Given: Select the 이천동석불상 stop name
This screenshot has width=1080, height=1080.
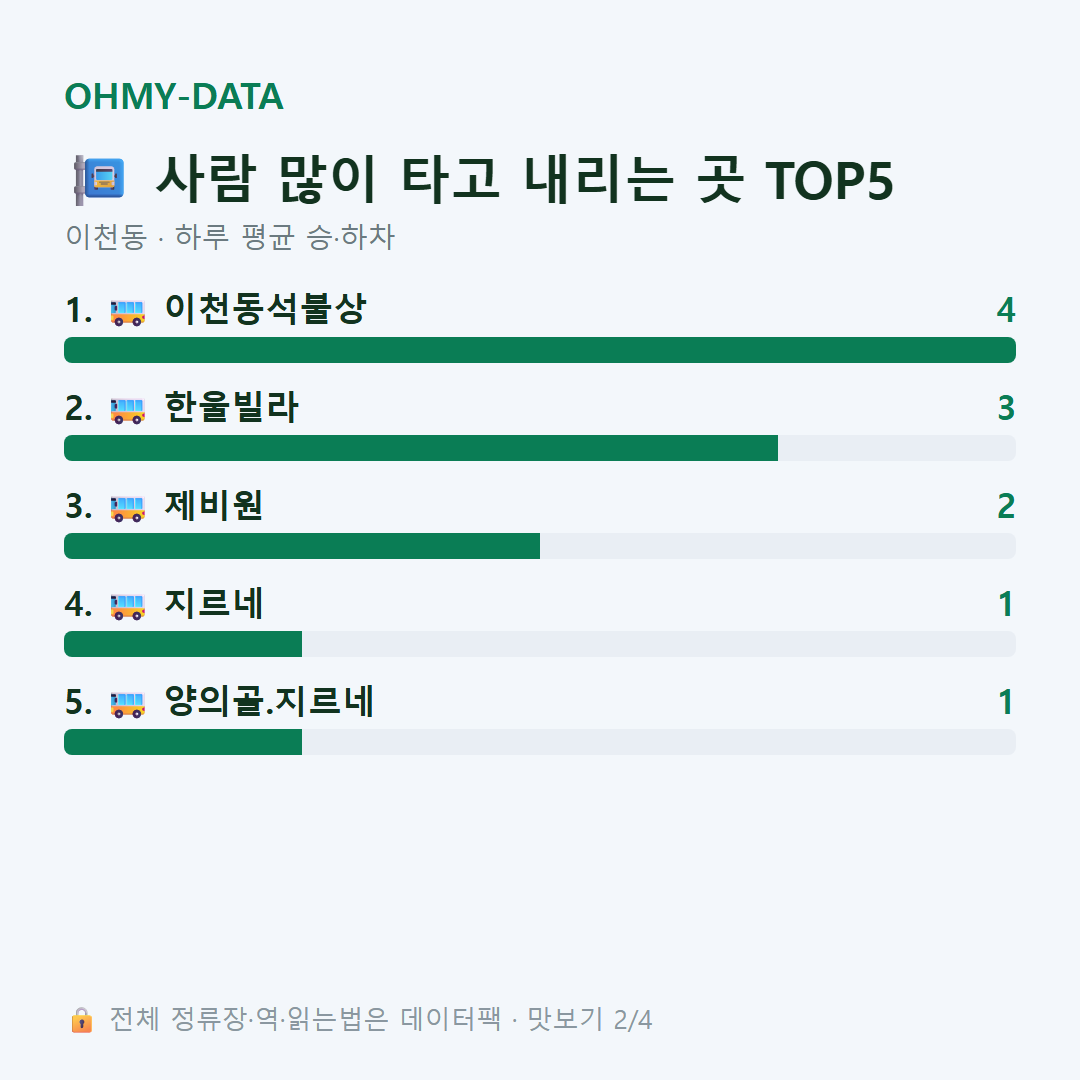Looking at the screenshot, I should [x=265, y=309].
